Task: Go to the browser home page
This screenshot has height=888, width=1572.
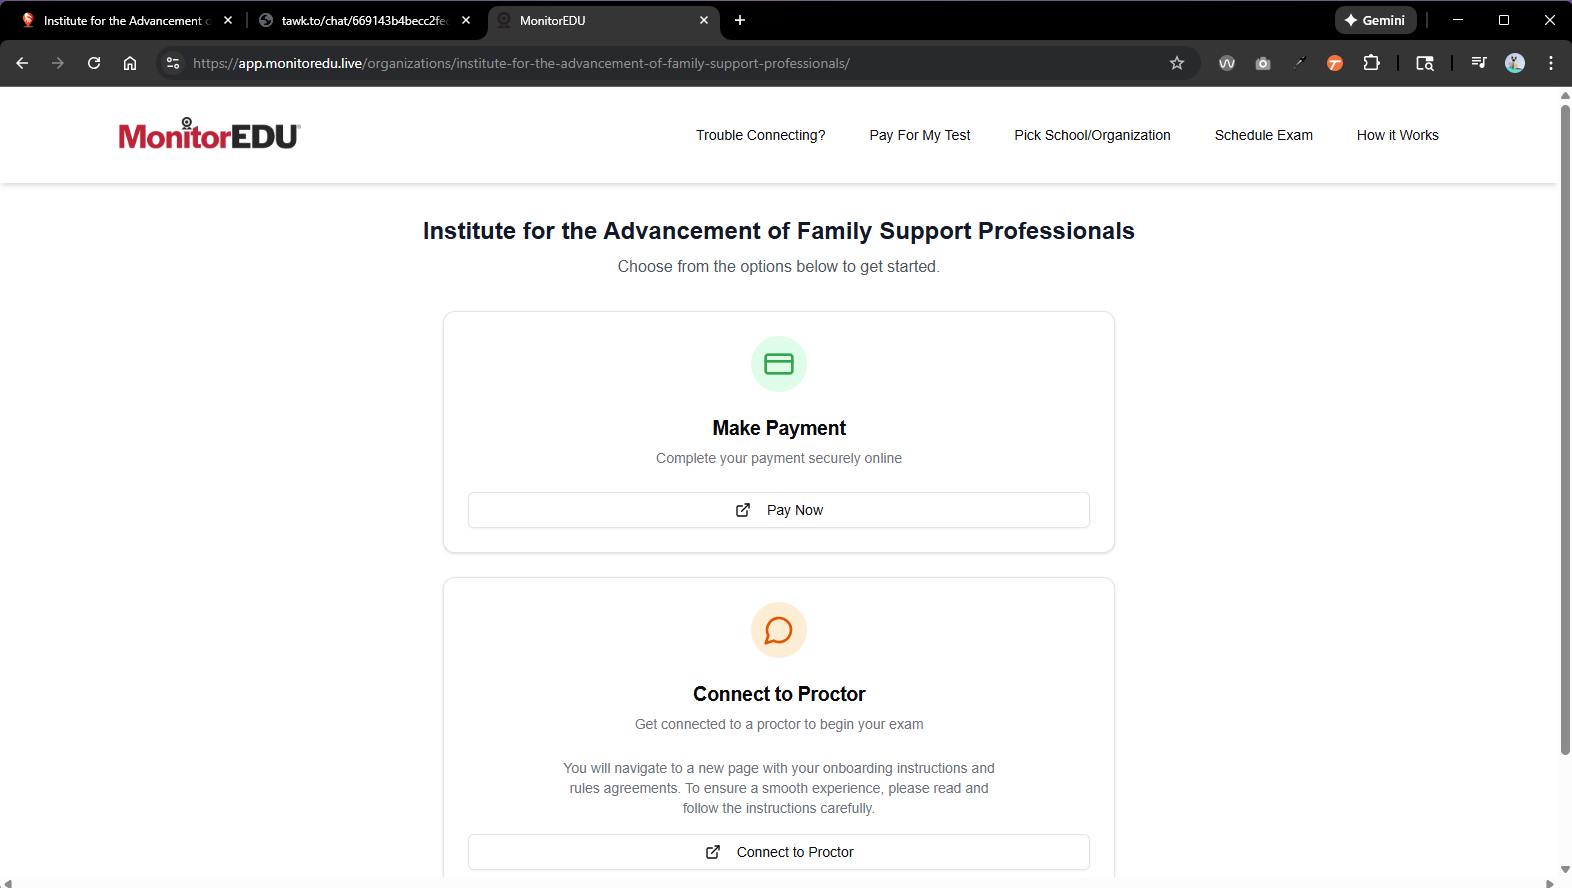Action: 130,63
